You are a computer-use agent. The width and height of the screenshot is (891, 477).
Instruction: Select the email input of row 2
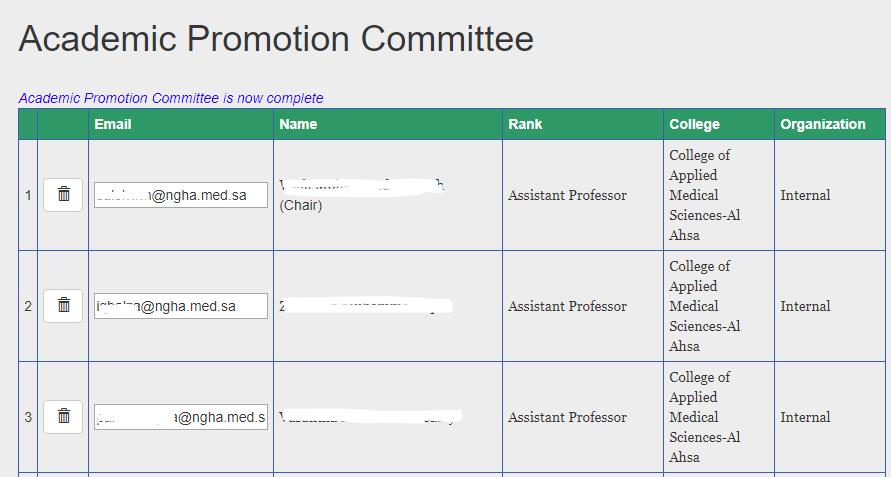tap(181, 306)
